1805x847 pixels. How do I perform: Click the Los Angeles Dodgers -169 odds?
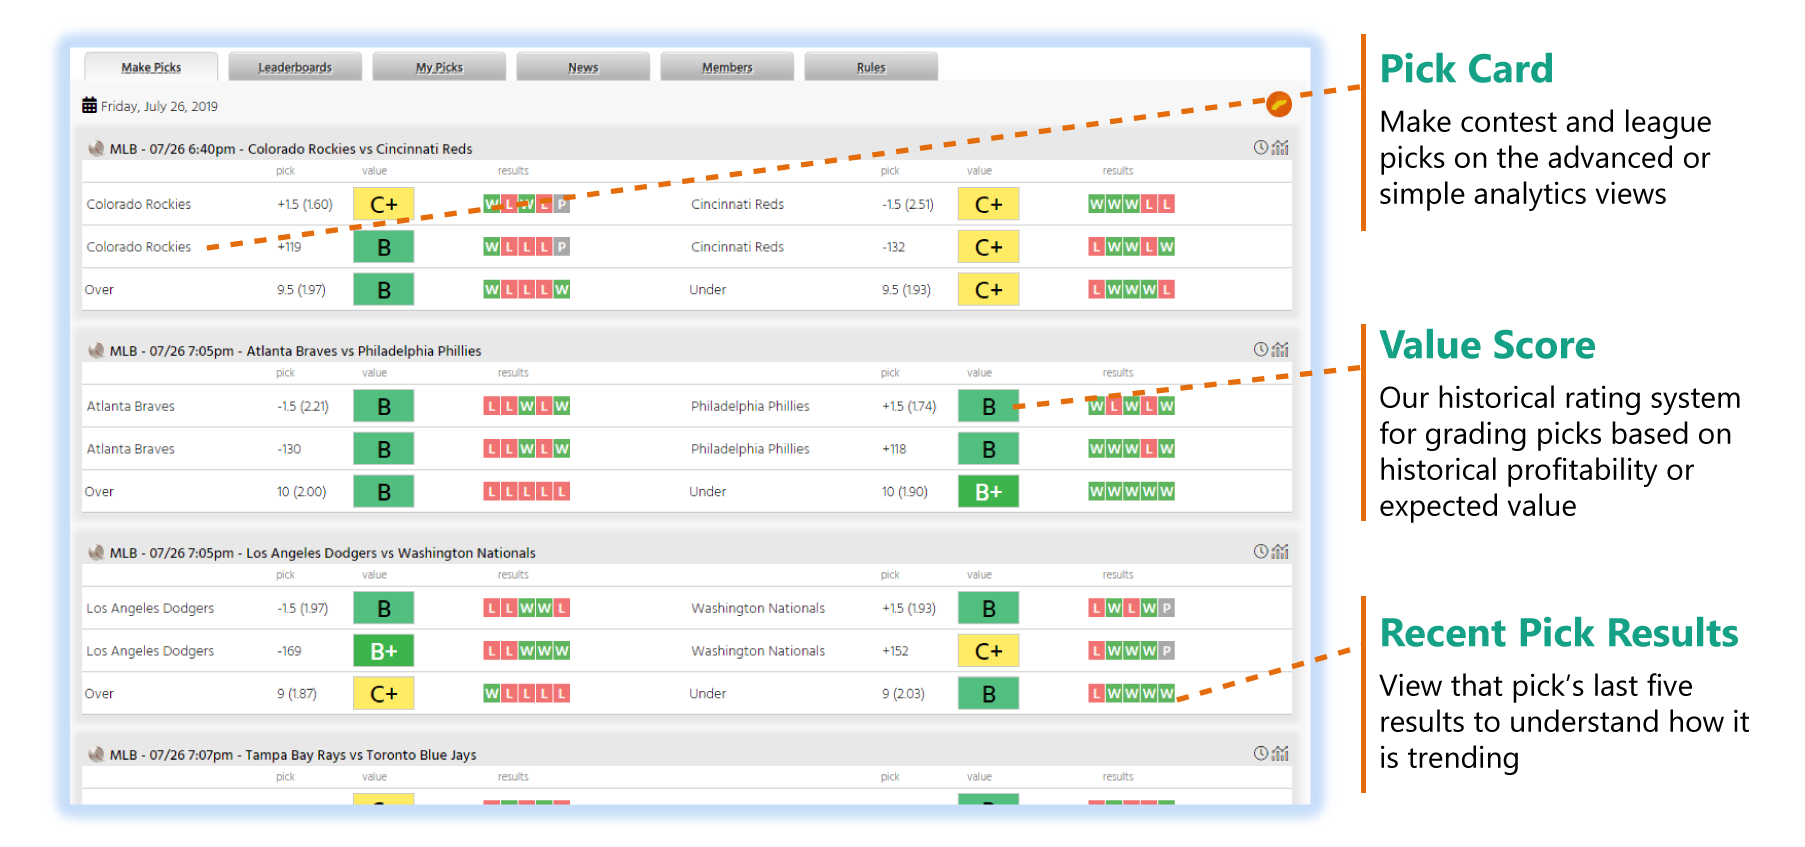click(x=289, y=651)
